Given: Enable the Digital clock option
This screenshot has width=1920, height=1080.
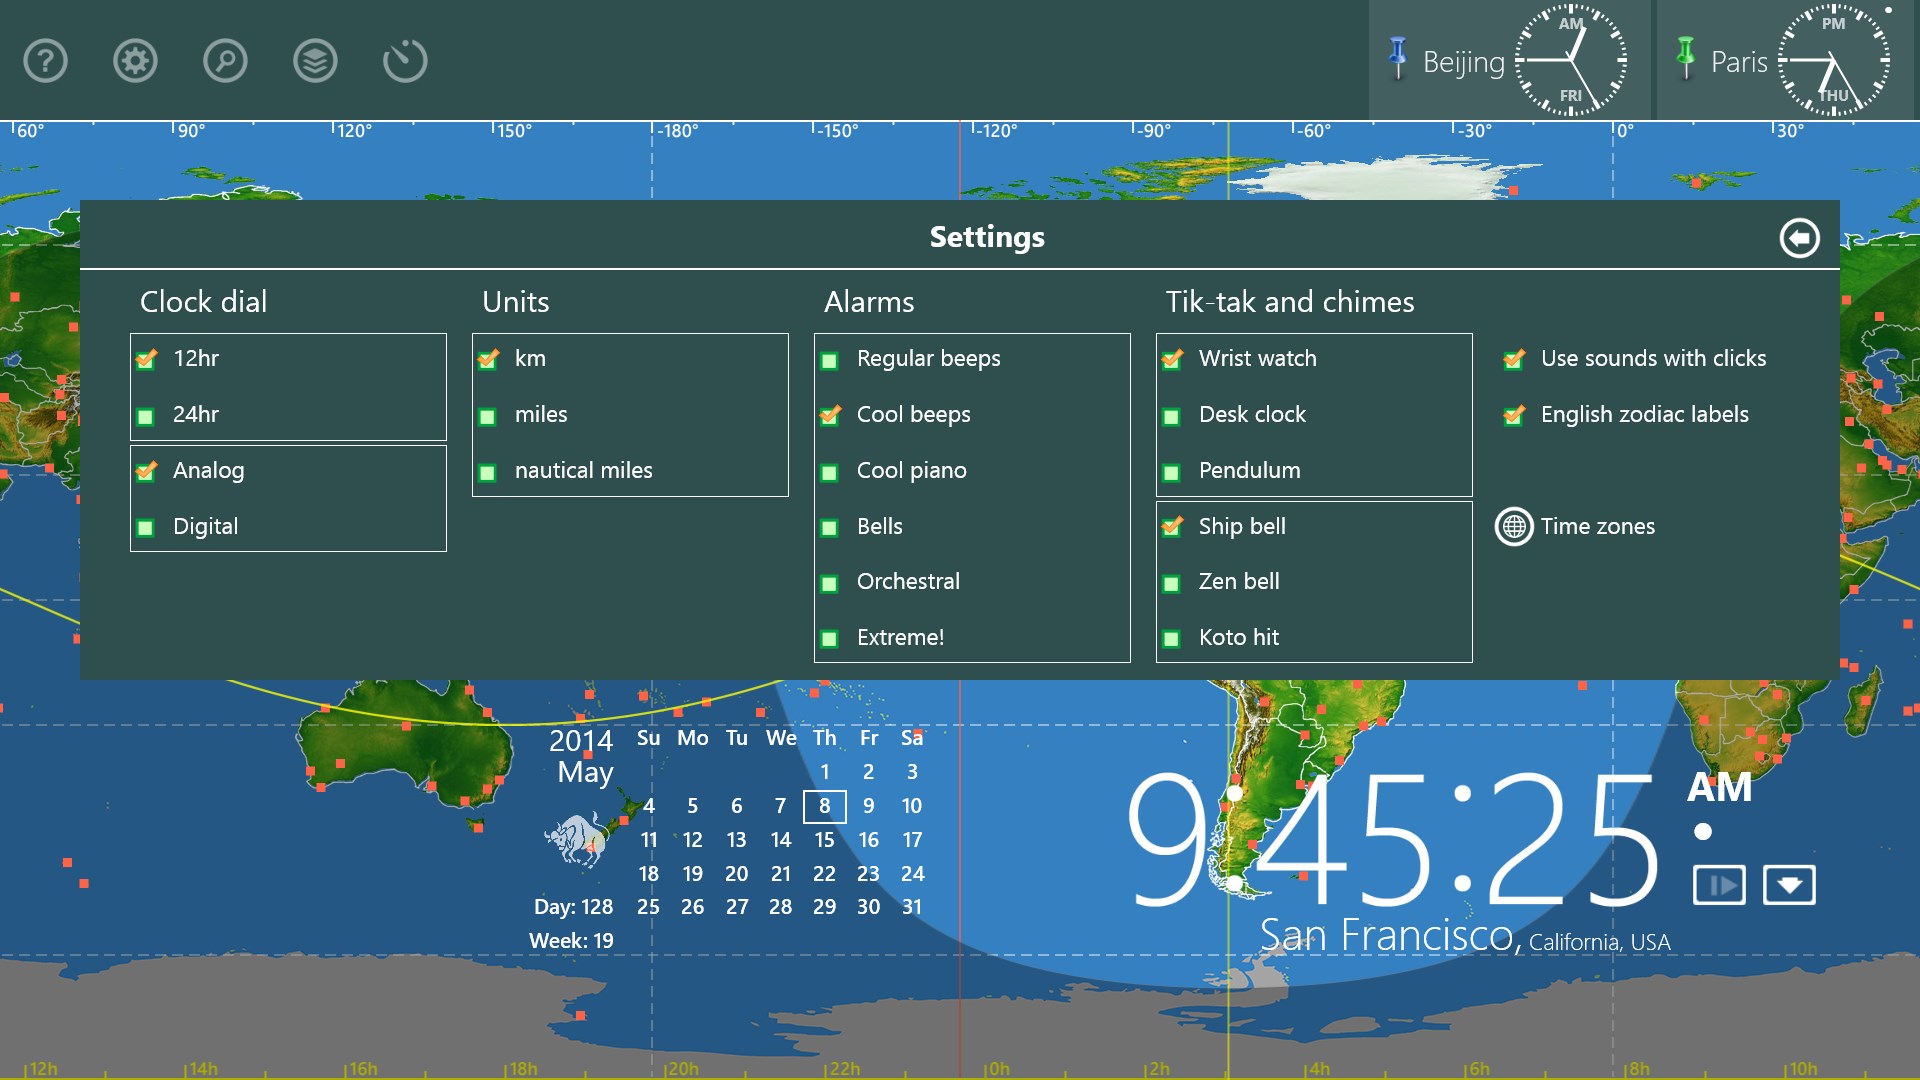Looking at the screenshot, I should [x=146, y=526].
